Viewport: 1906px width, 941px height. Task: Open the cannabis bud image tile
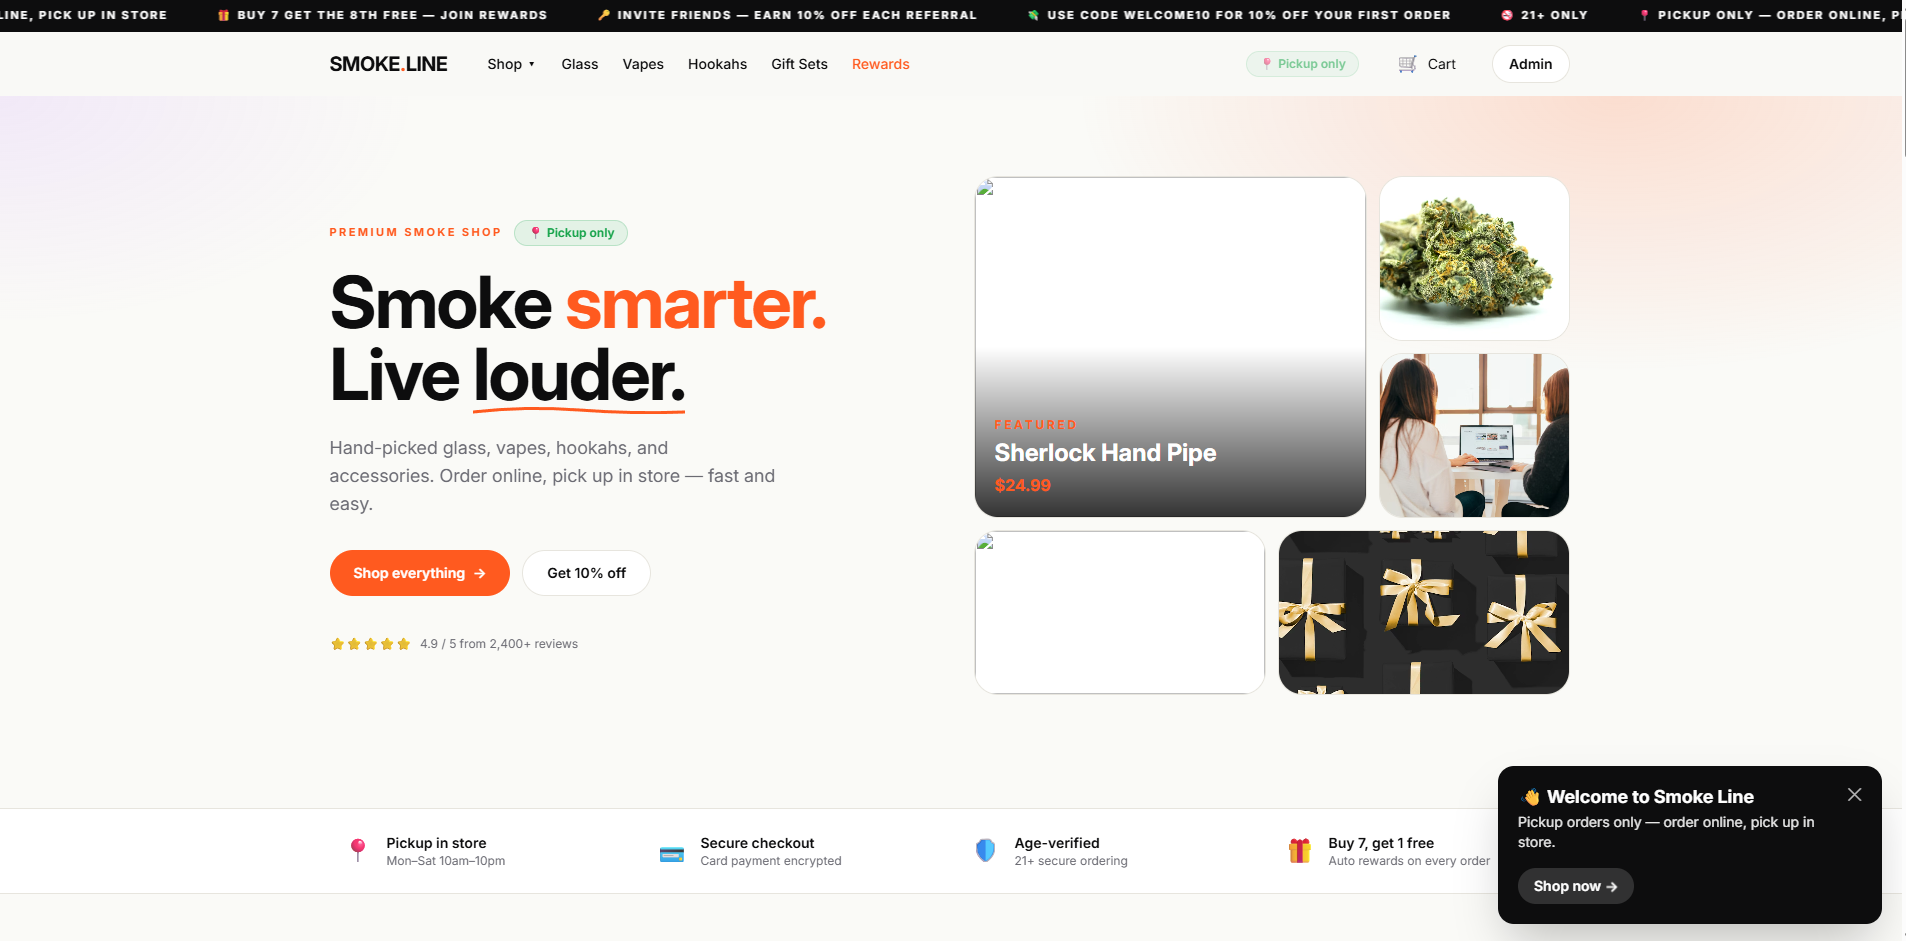(x=1474, y=259)
